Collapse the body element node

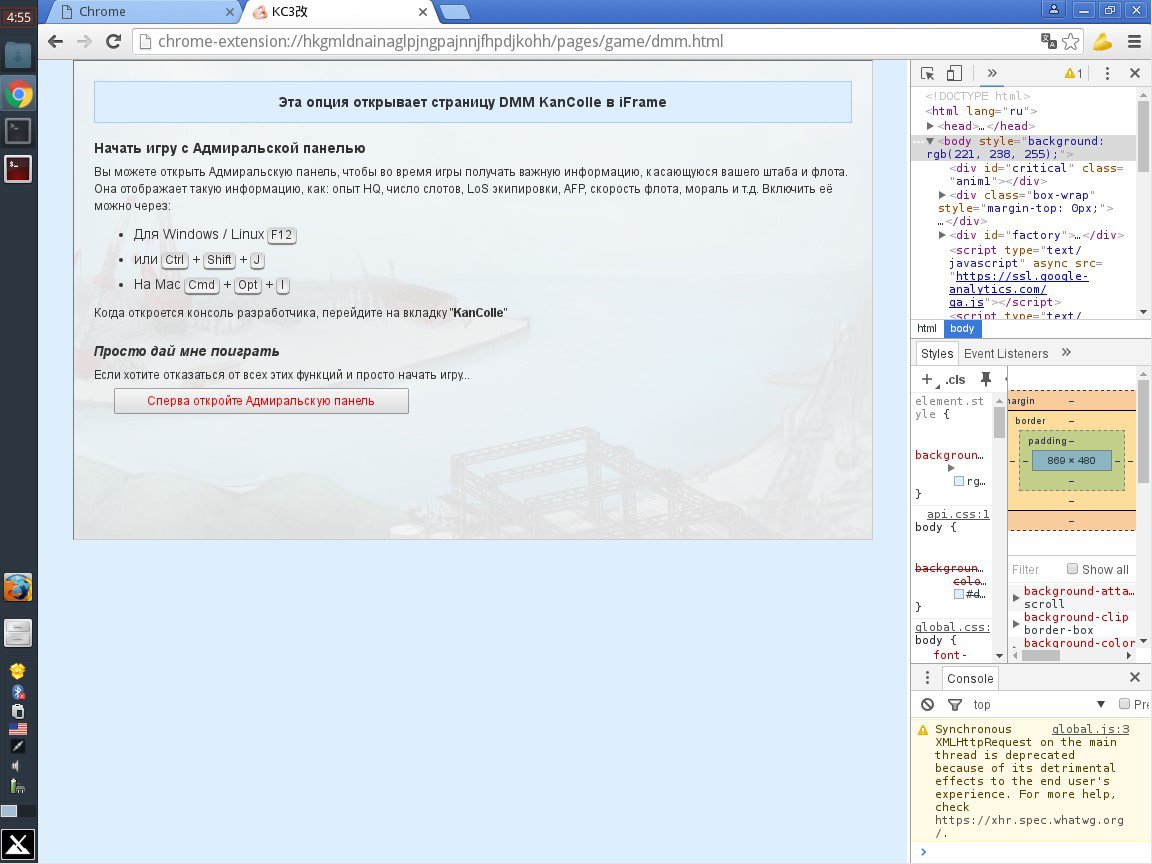click(930, 141)
